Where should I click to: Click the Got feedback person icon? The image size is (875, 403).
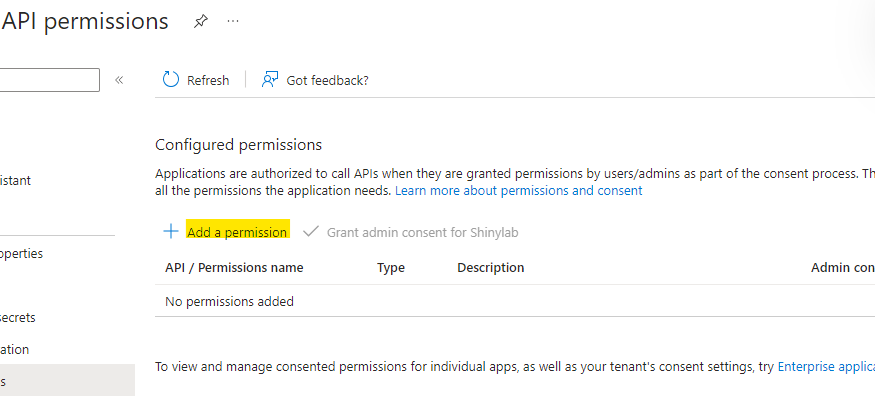269,80
